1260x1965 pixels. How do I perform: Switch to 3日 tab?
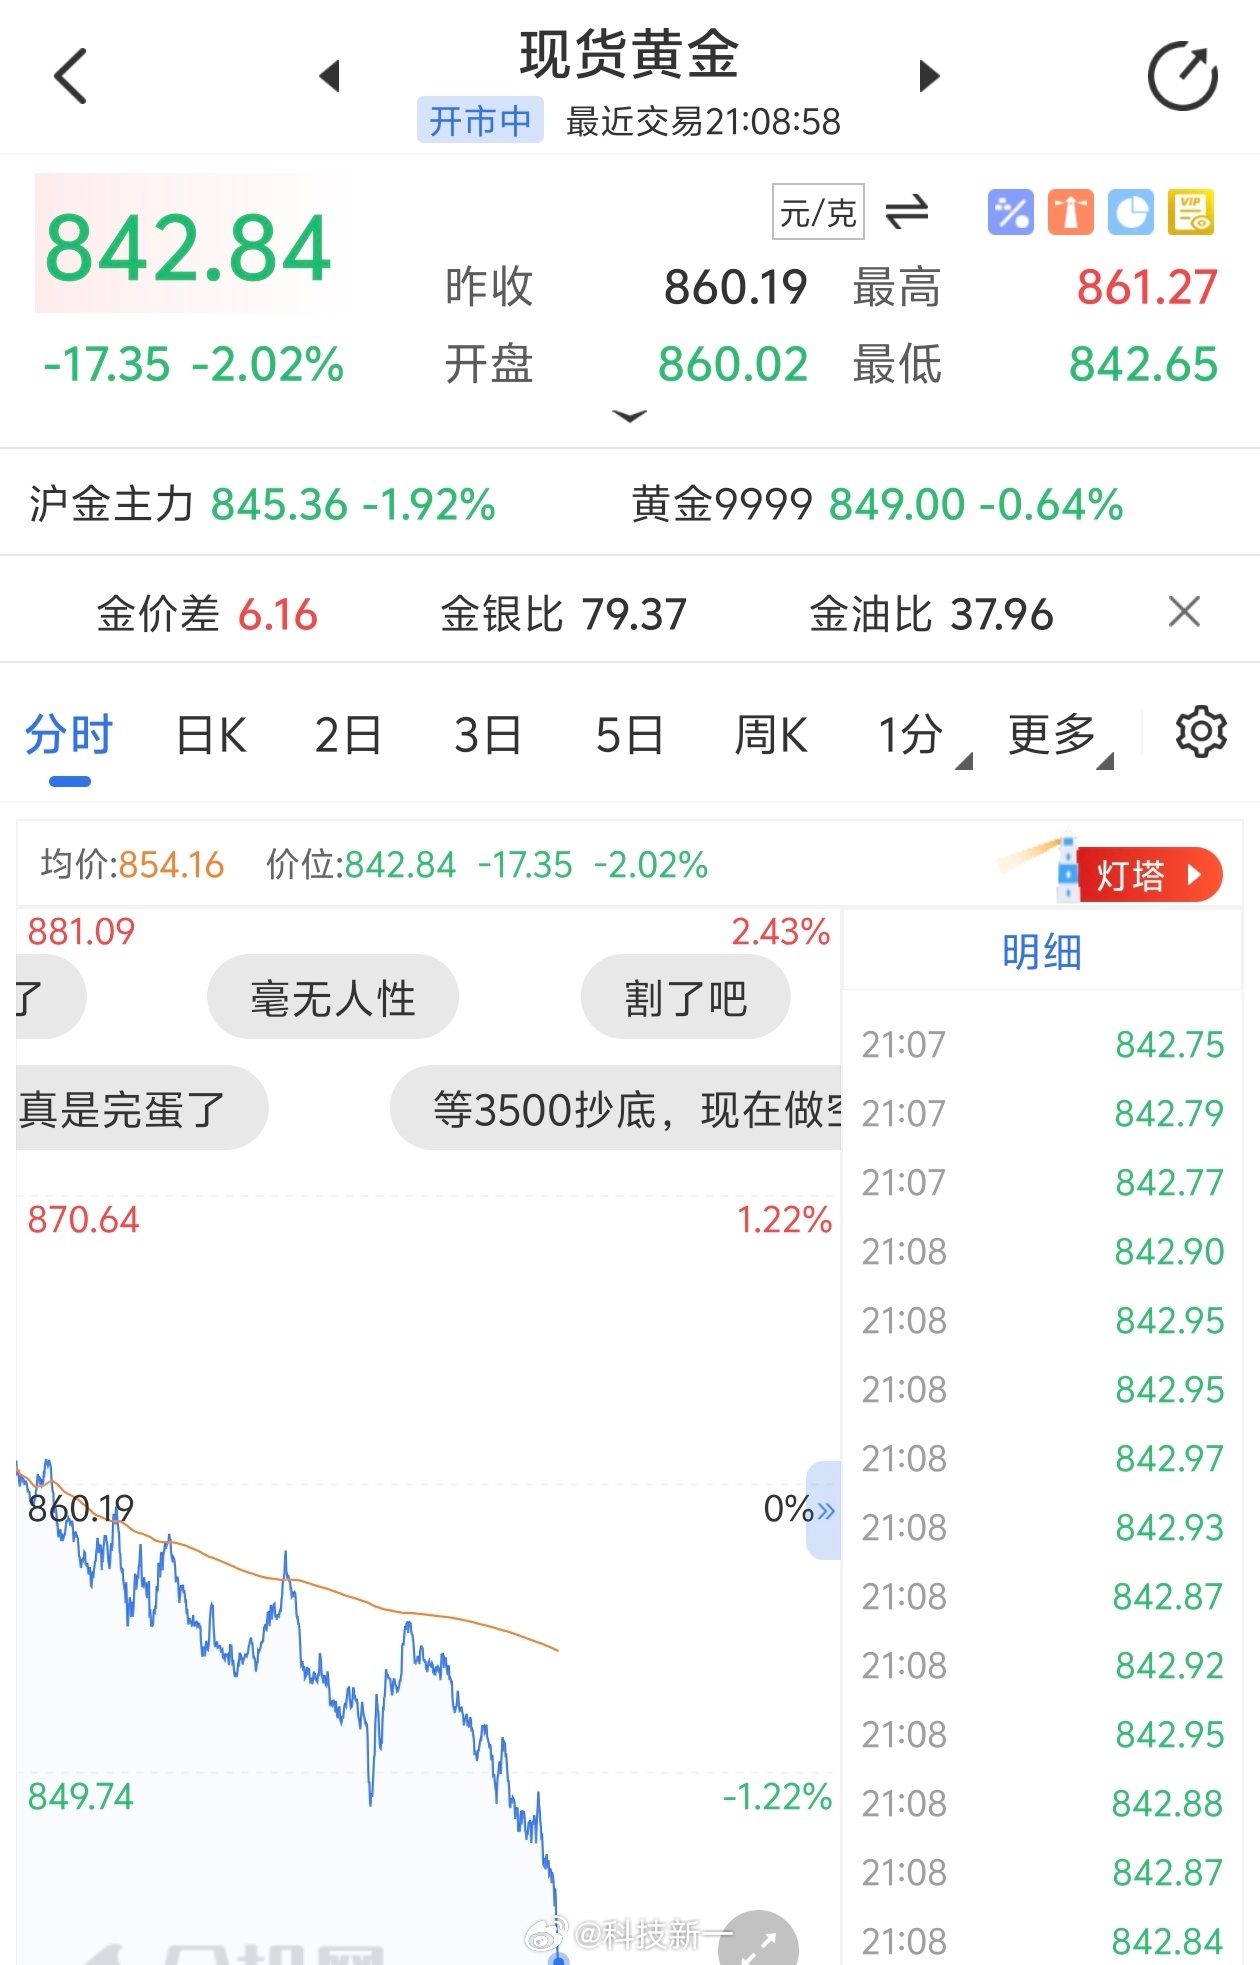[x=488, y=736]
